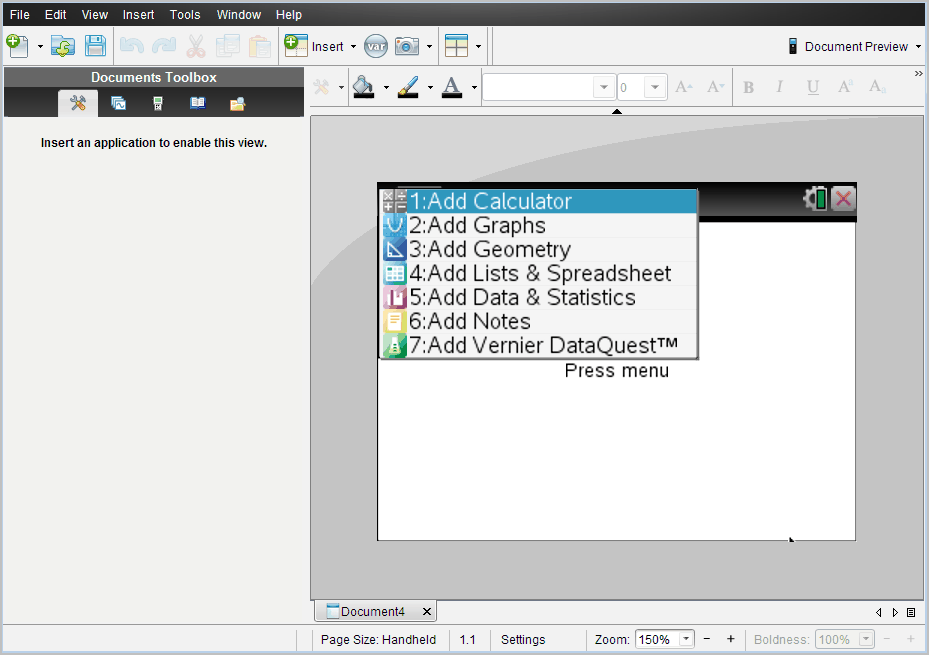The image size is (929, 655).
Task: Open an existing document via folder icon
Action: [x=63, y=46]
